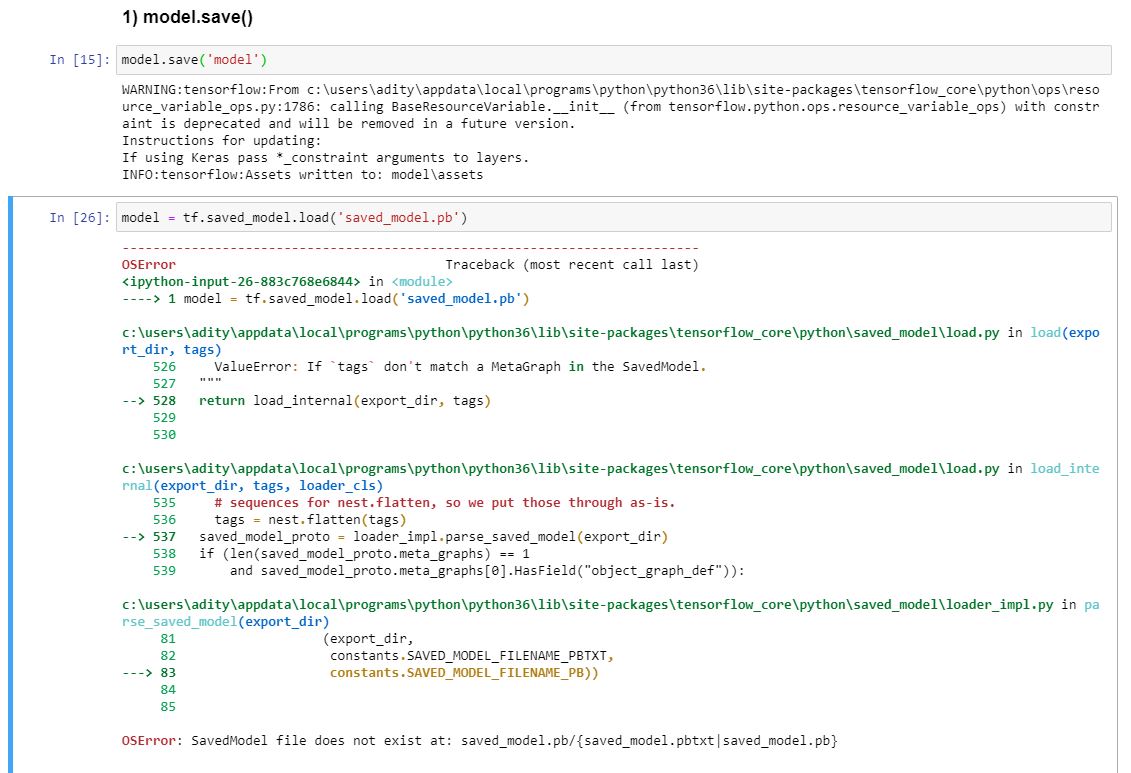Click the heading 1) model.save()
The width and height of the screenshot is (1131, 773).
(x=185, y=16)
